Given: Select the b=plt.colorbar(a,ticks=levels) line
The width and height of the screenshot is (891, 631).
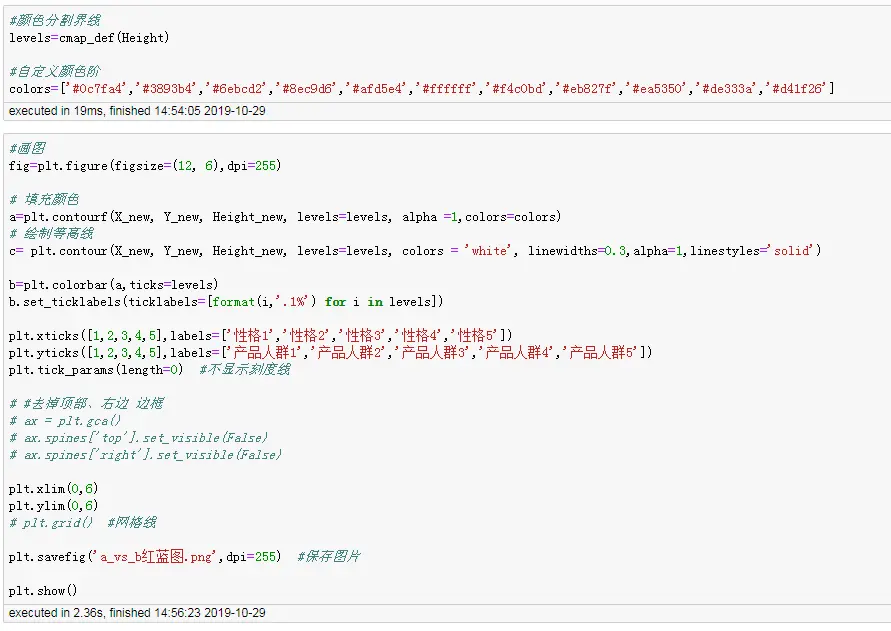Looking at the screenshot, I should 113,285.
